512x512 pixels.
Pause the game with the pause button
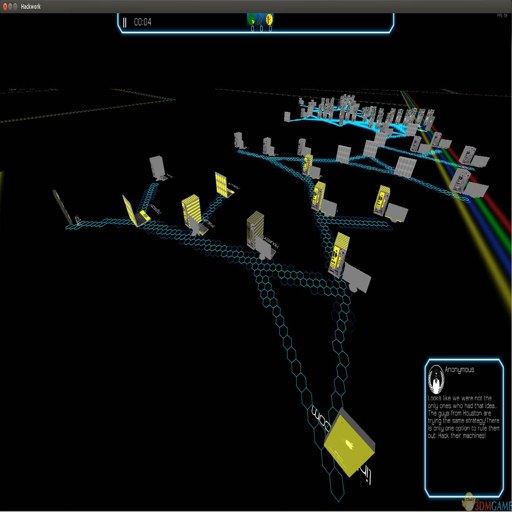(x=125, y=22)
